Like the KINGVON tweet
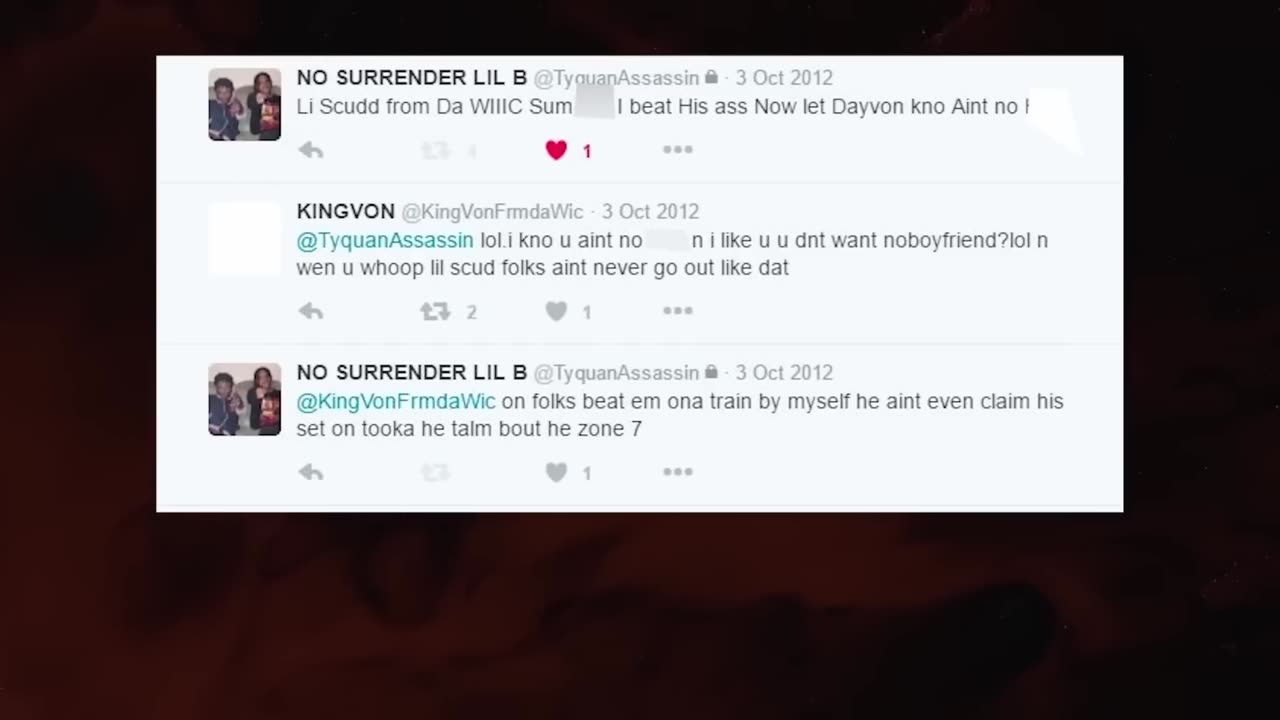This screenshot has height=720, width=1280. coord(557,311)
